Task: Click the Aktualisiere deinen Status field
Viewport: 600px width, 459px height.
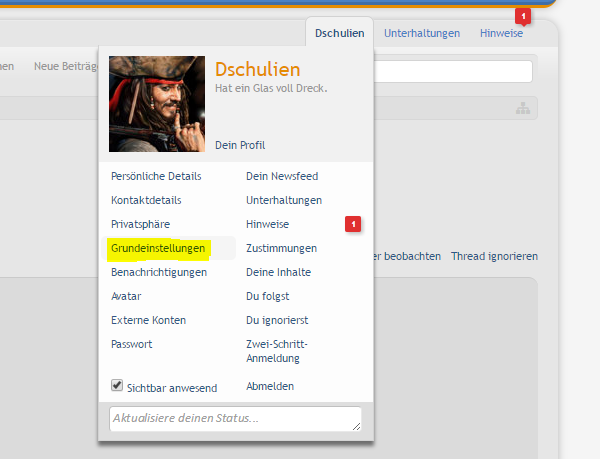Action: pyautogui.click(x=235, y=419)
